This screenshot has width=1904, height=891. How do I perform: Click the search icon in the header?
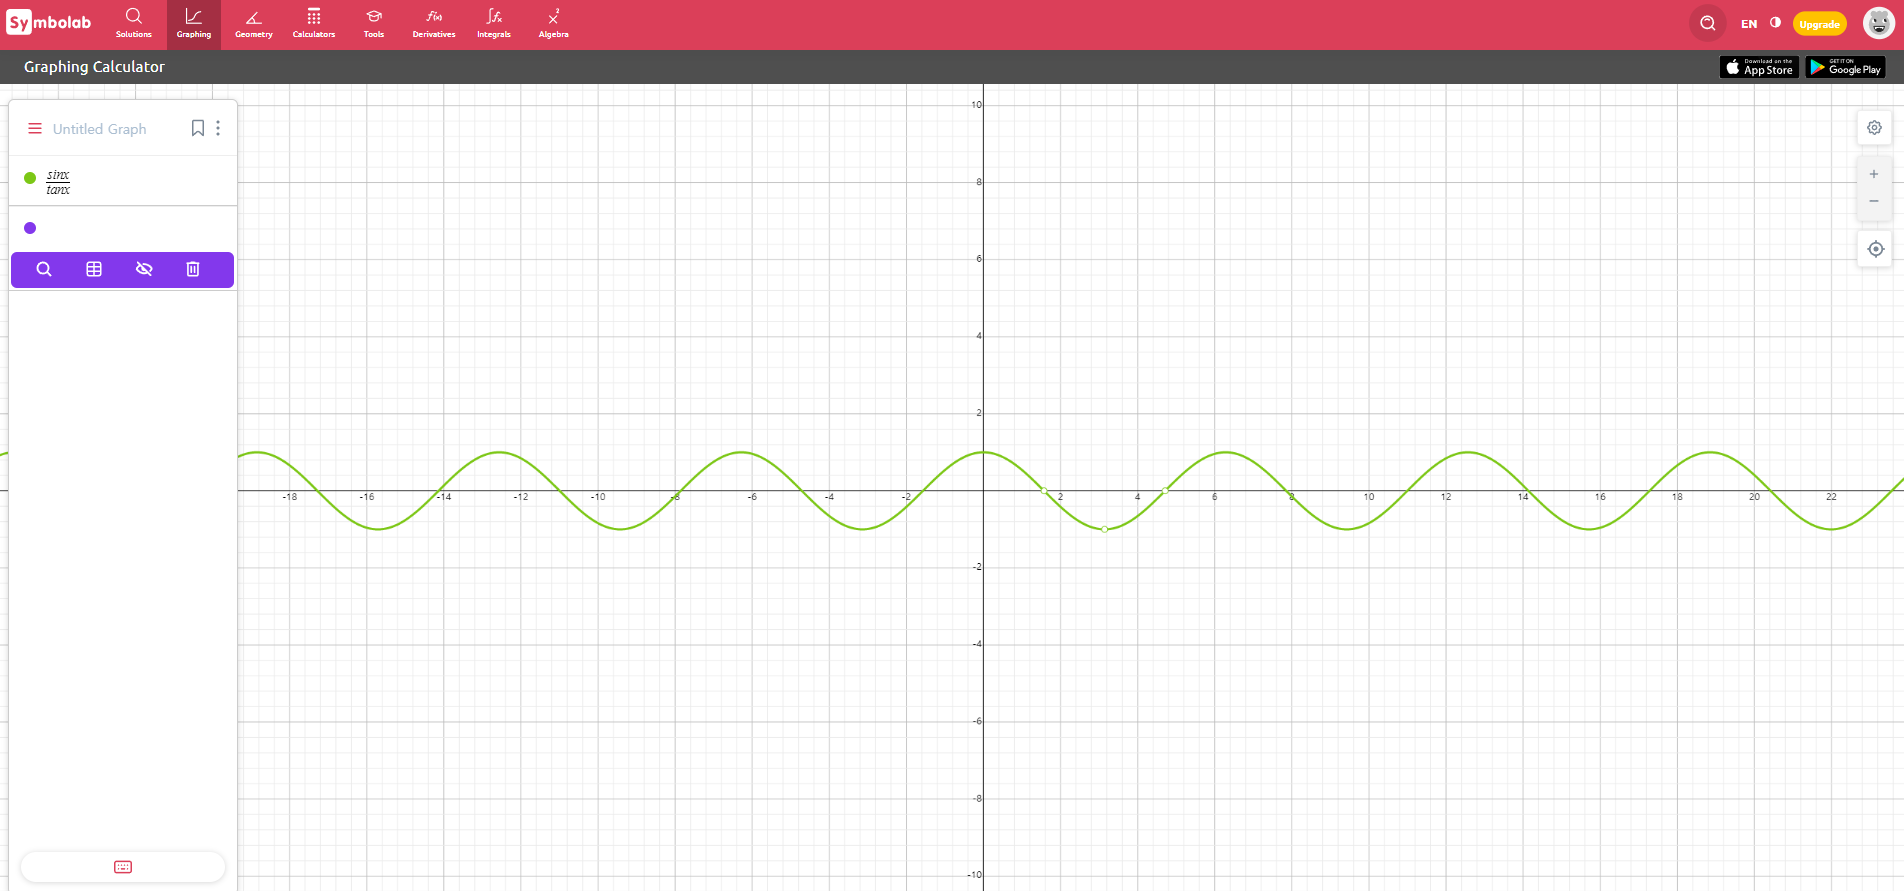(x=1708, y=23)
